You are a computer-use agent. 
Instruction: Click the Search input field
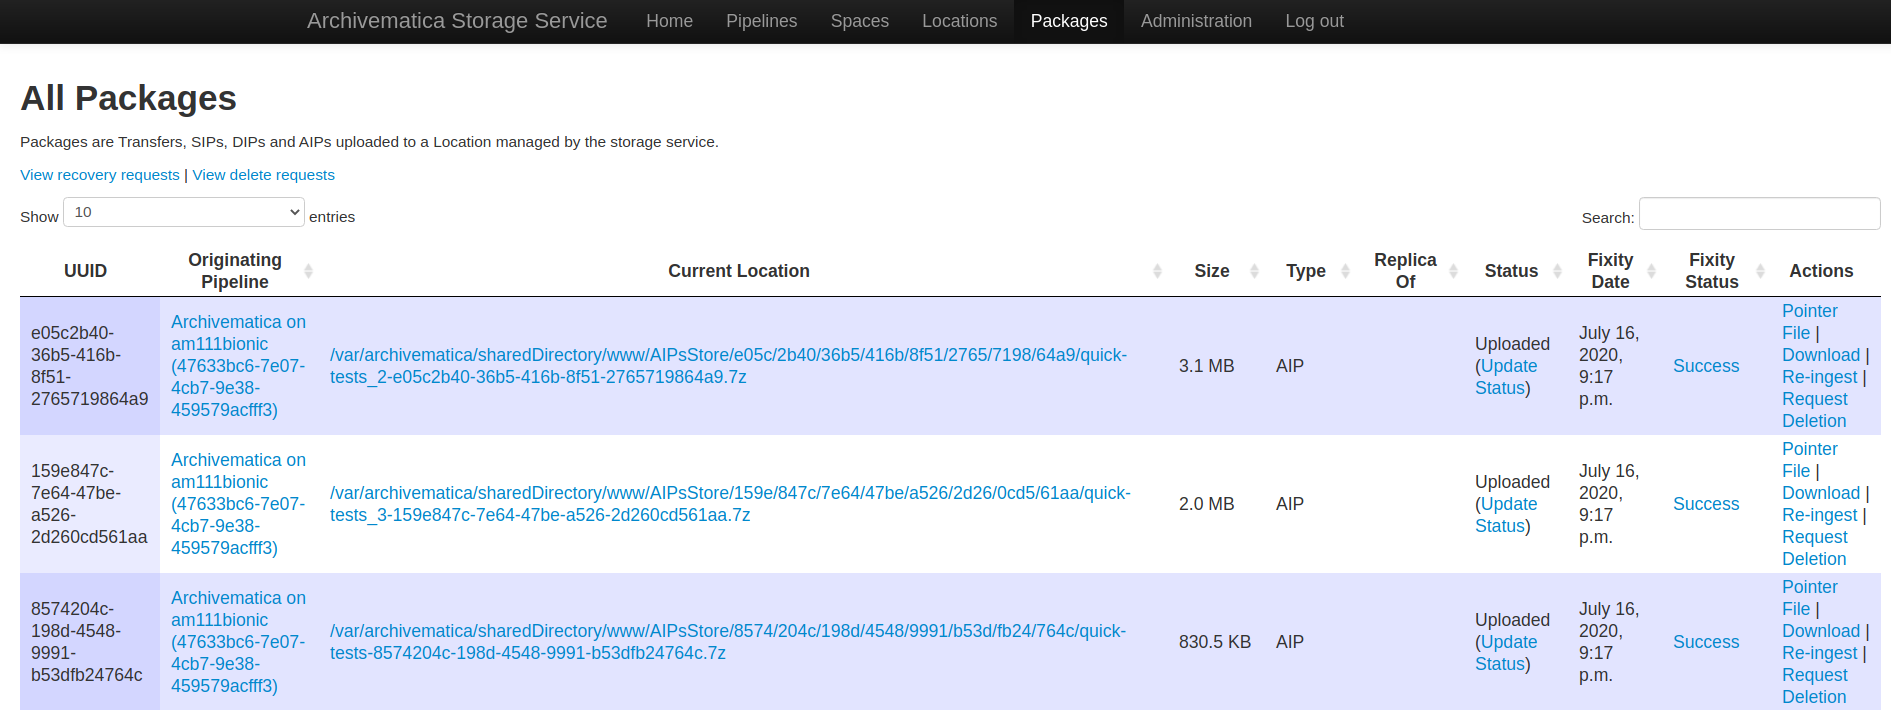(x=1759, y=214)
